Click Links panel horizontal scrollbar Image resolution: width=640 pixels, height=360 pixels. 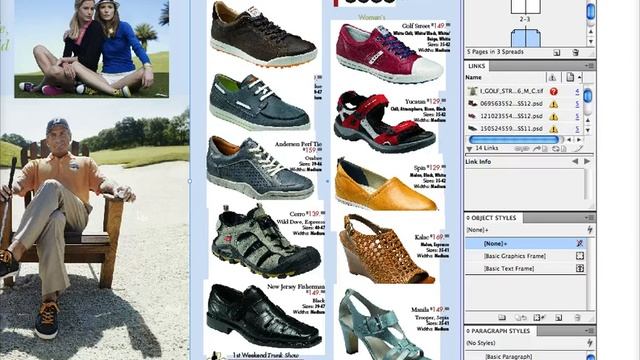pos(514,140)
